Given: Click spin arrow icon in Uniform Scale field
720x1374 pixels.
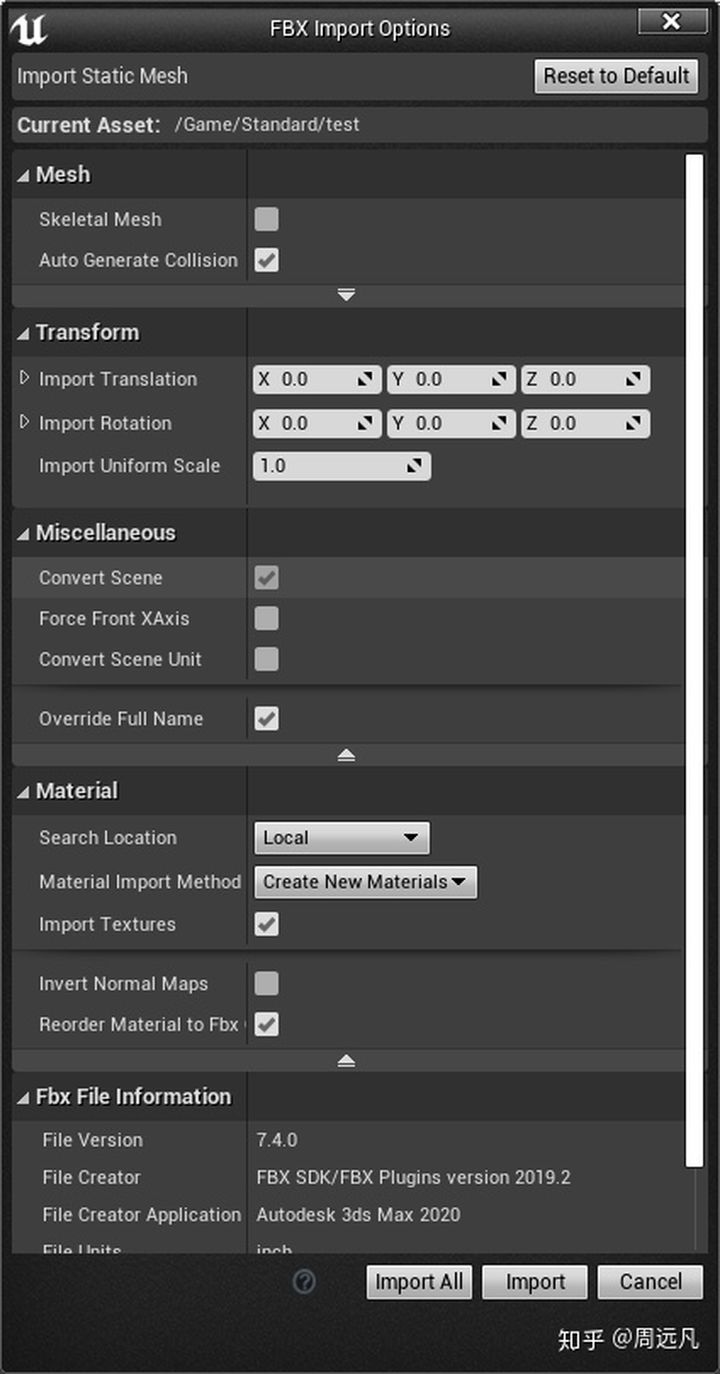Looking at the screenshot, I should pyautogui.click(x=414, y=466).
